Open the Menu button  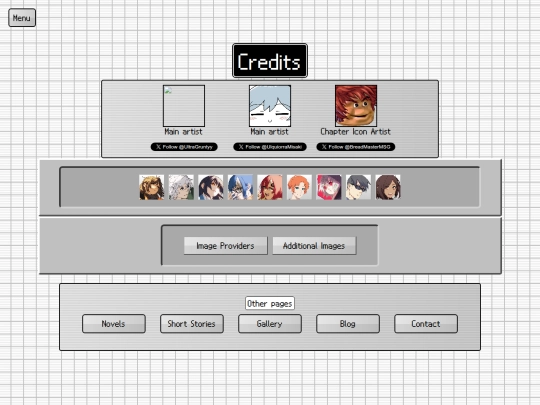click(22, 18)
